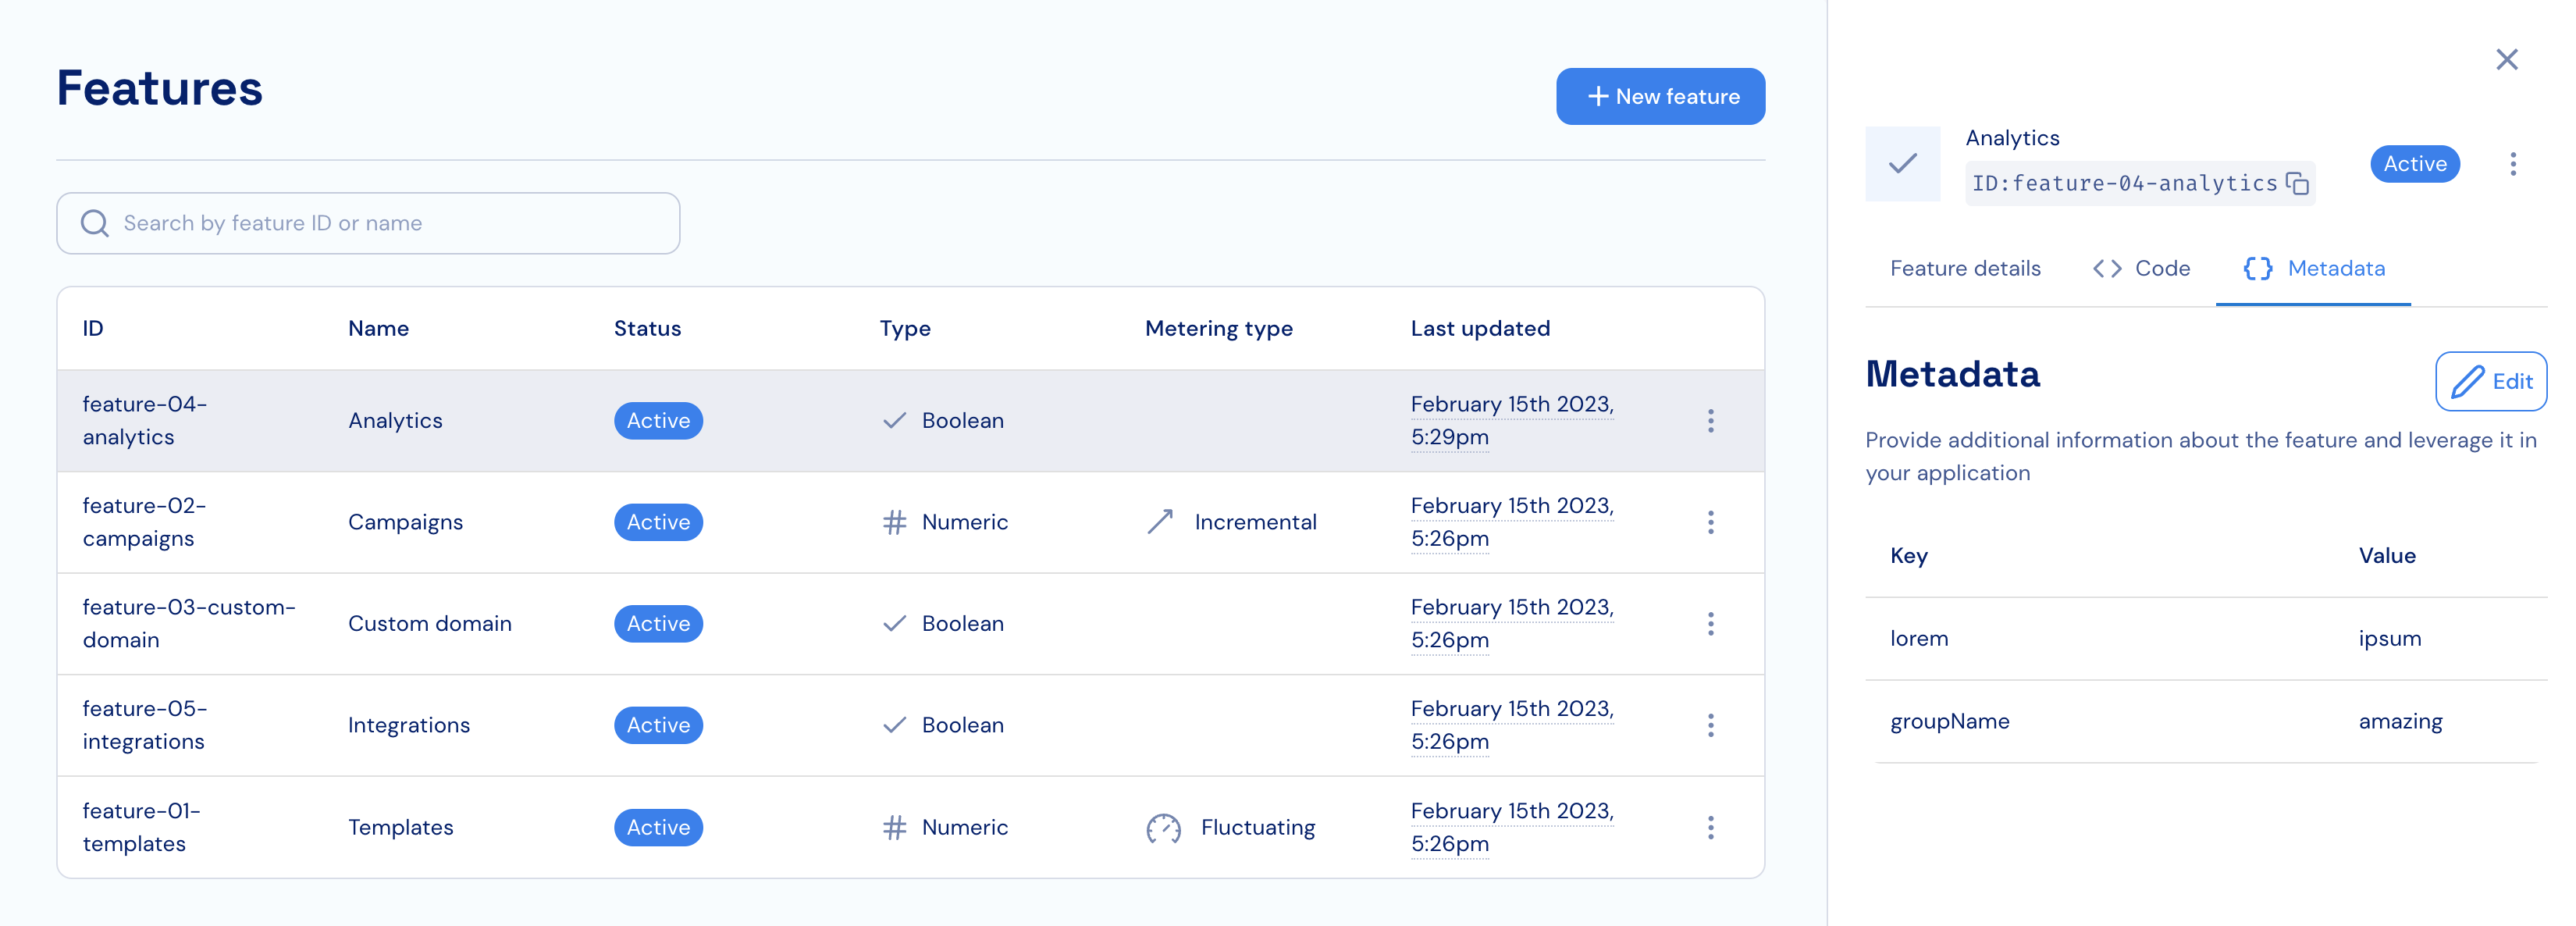This screenshot has width=2576, height=926.
Task: Edit the metadata
Action: pyautogui.click(x=2490, y=381)
